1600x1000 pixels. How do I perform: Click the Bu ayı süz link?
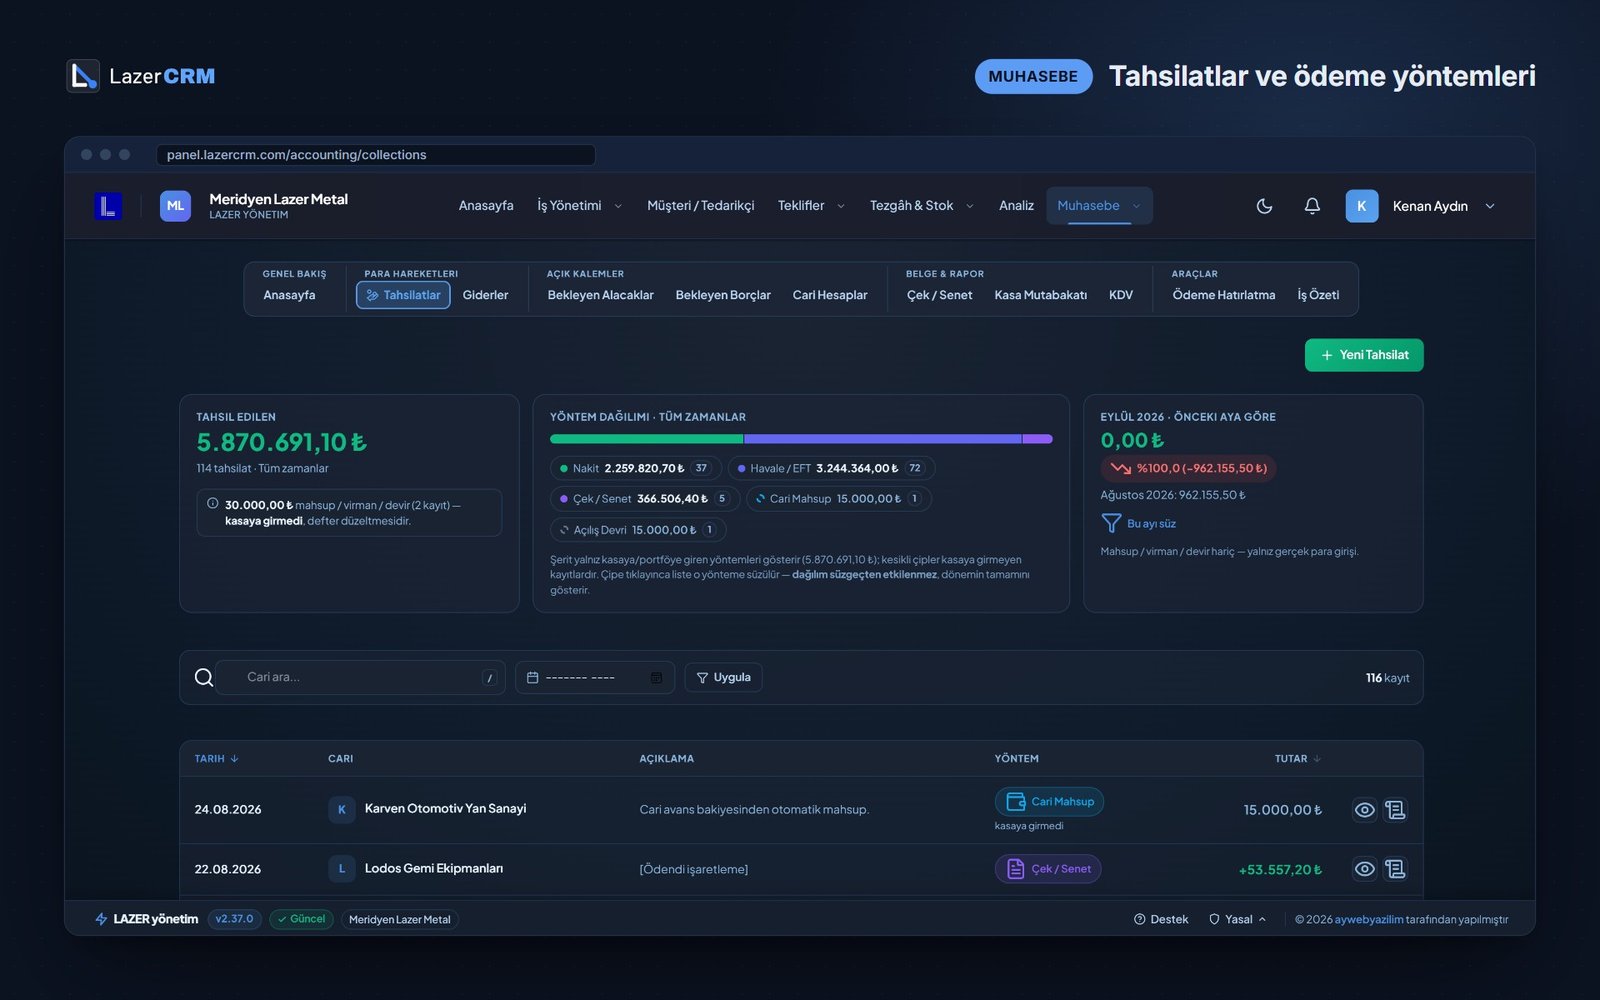coord(1151,524)
